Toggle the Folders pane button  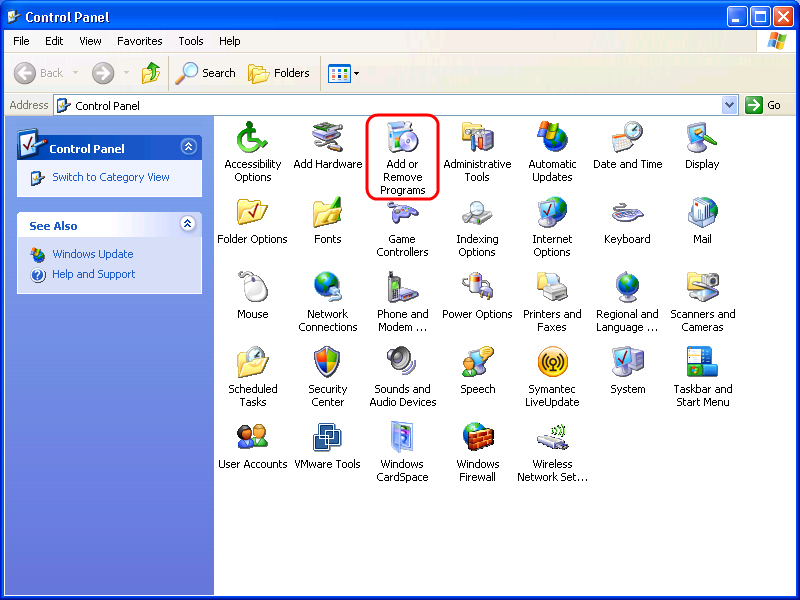(x=279, y=73)
